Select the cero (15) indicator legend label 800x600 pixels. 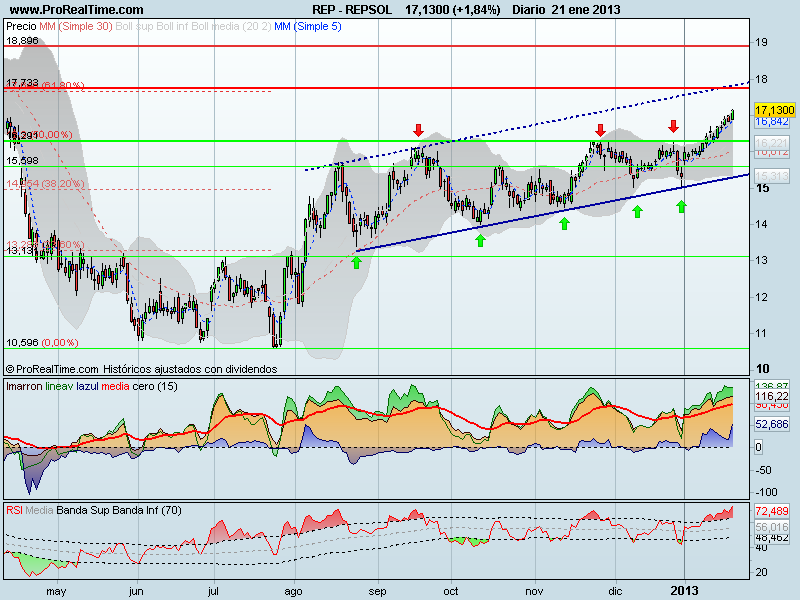point(155,386)
